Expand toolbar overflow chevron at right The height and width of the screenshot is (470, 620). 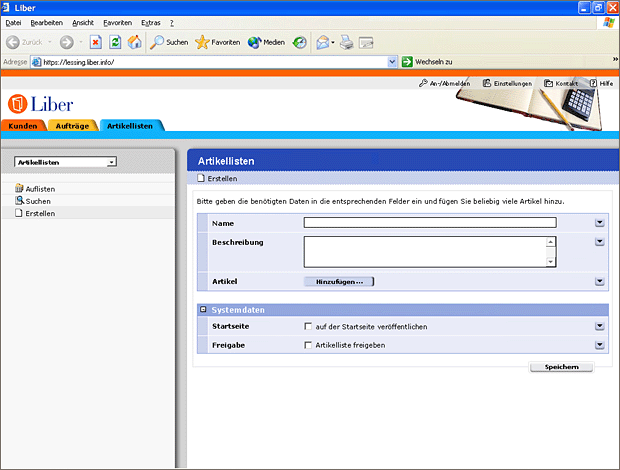[615, 59]
